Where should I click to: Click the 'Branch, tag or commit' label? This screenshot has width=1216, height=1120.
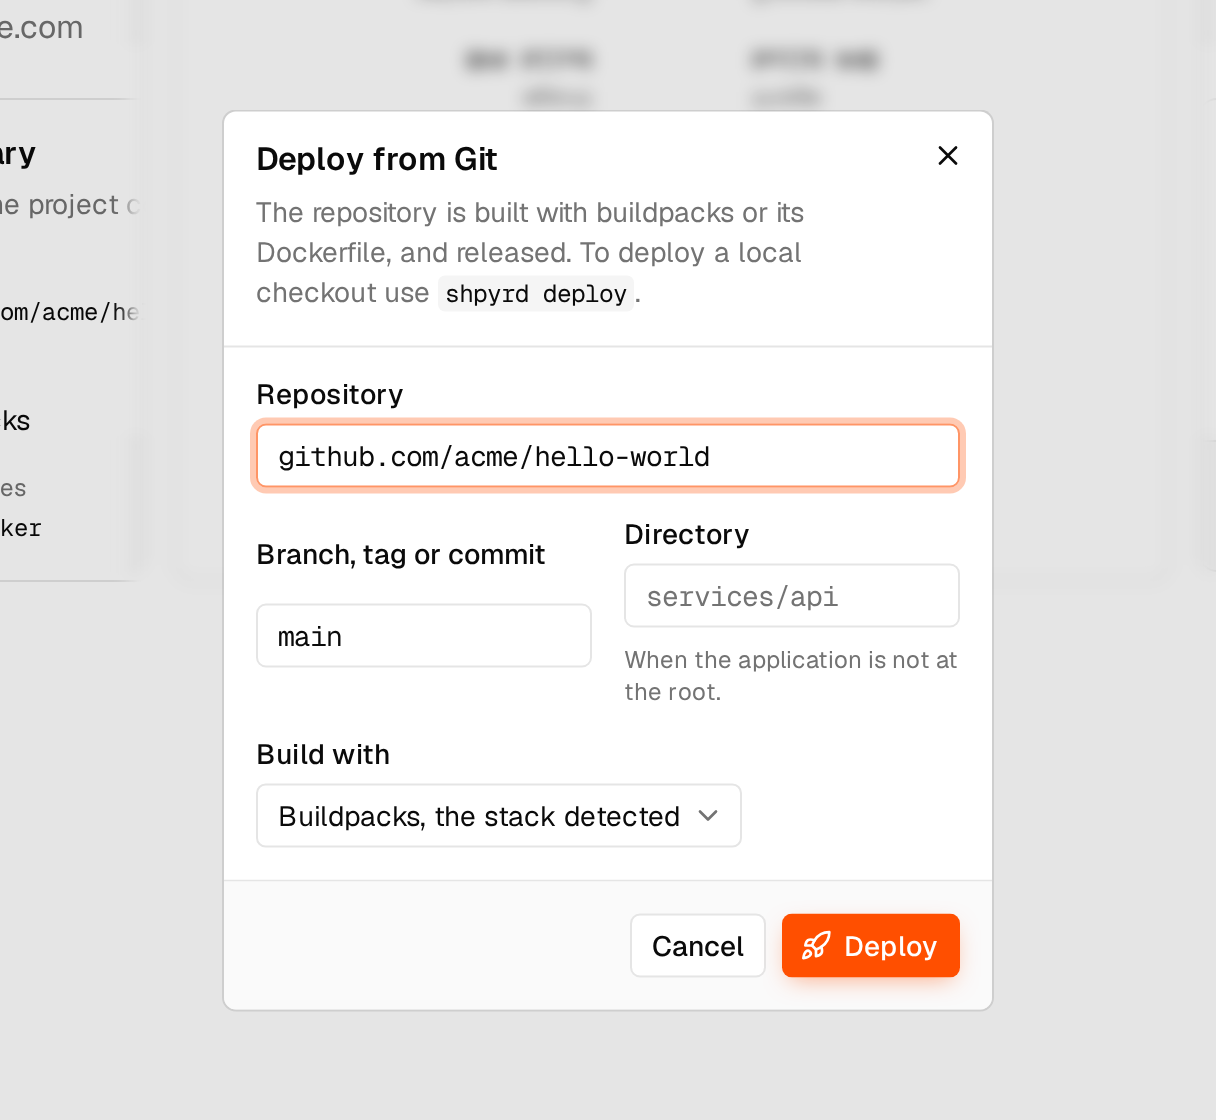(401, 554)
